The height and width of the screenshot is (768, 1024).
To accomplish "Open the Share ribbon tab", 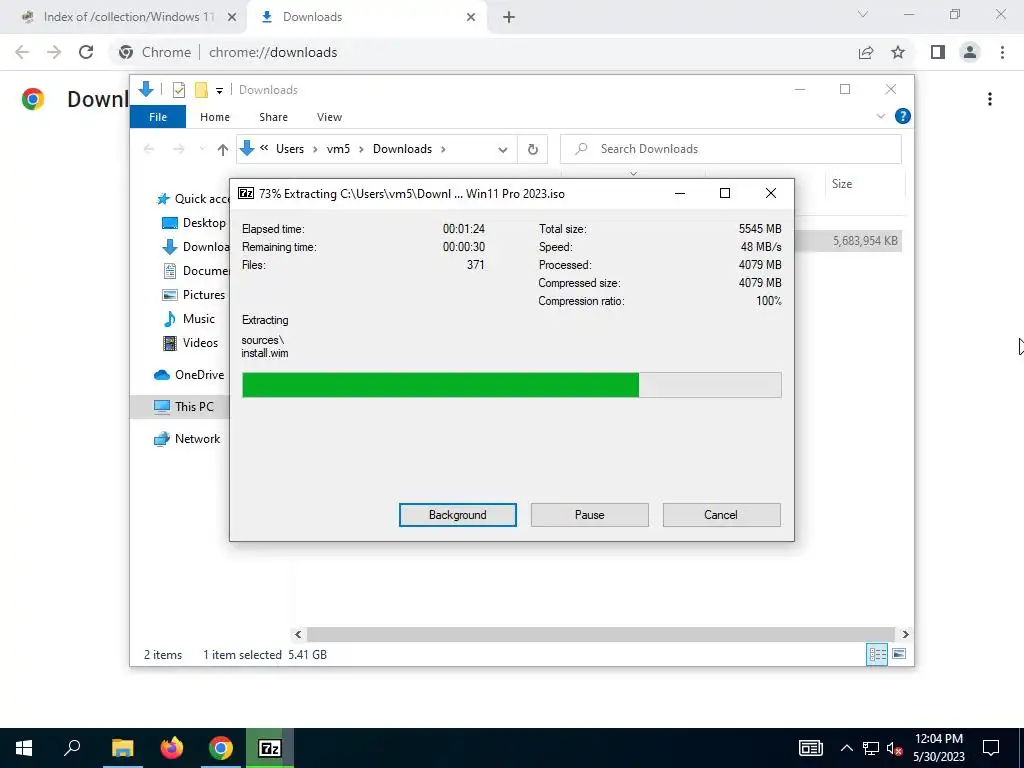I will (273, 117).
